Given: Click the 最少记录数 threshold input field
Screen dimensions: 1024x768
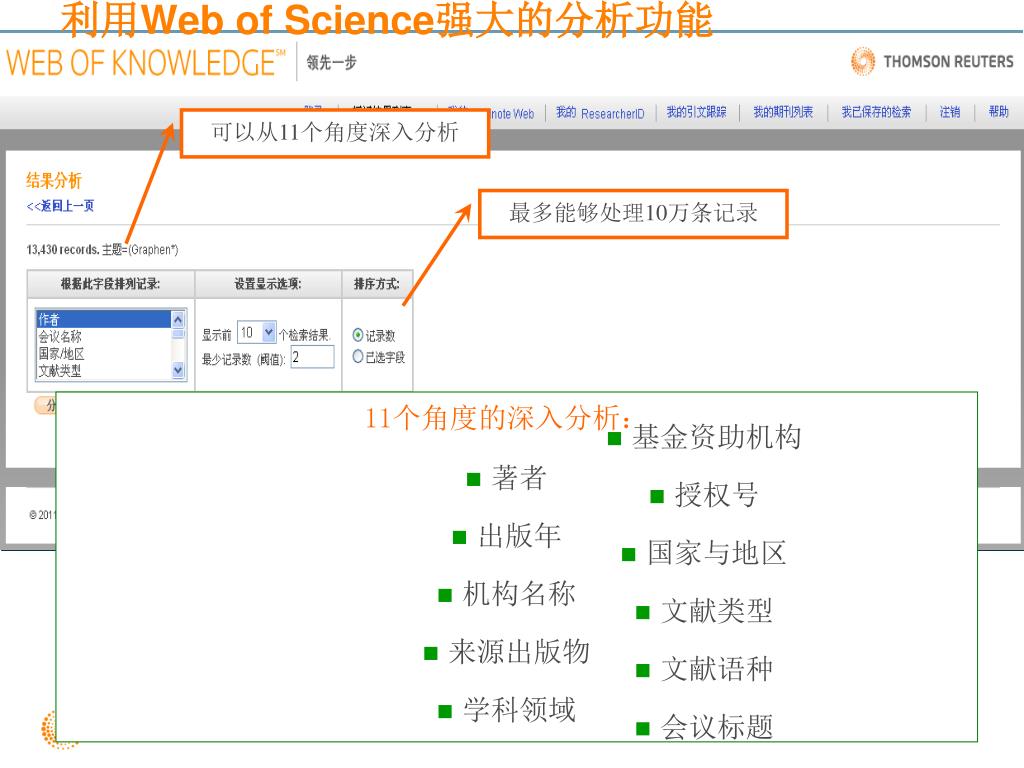Looking at the screenshot, I should pos(312,357).
